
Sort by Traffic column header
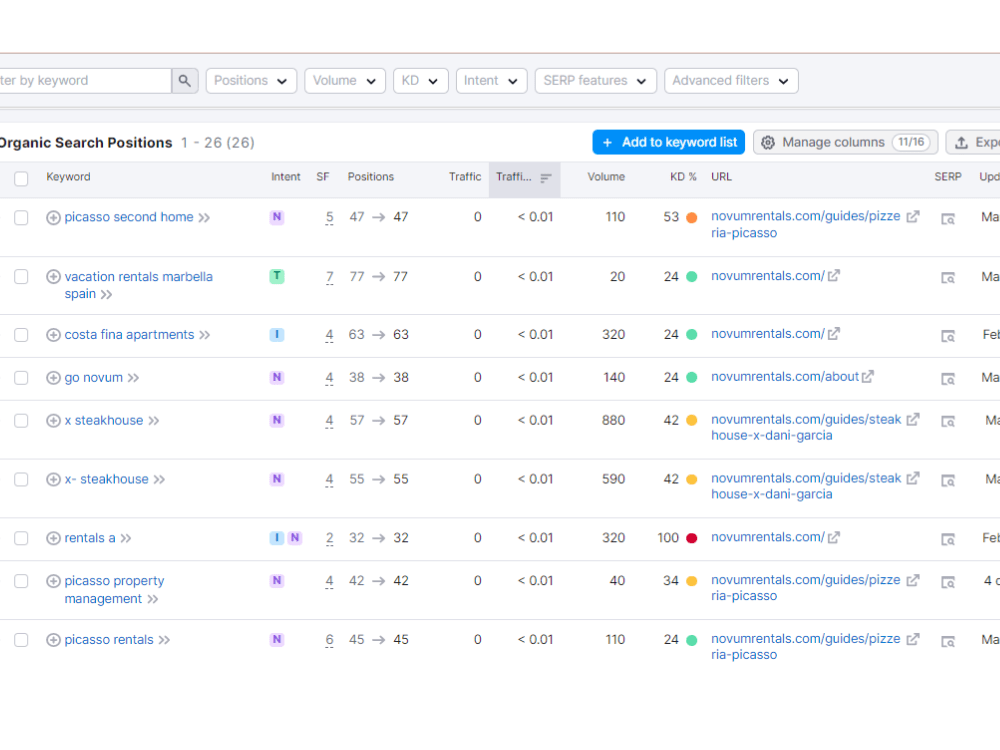pyautogui.click(x=465, y=177)
